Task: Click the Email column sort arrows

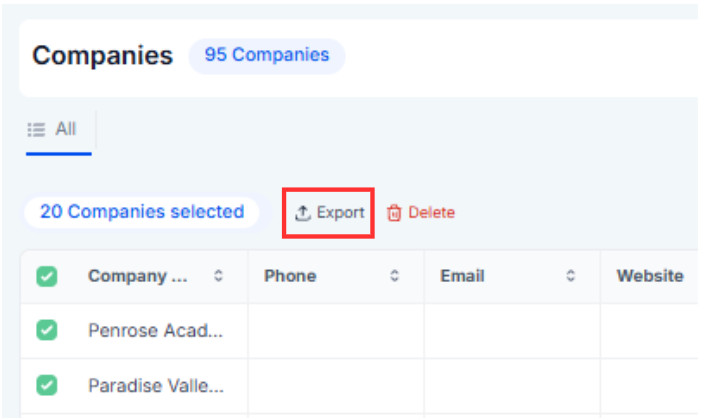Action: click(x=571, y=277)
